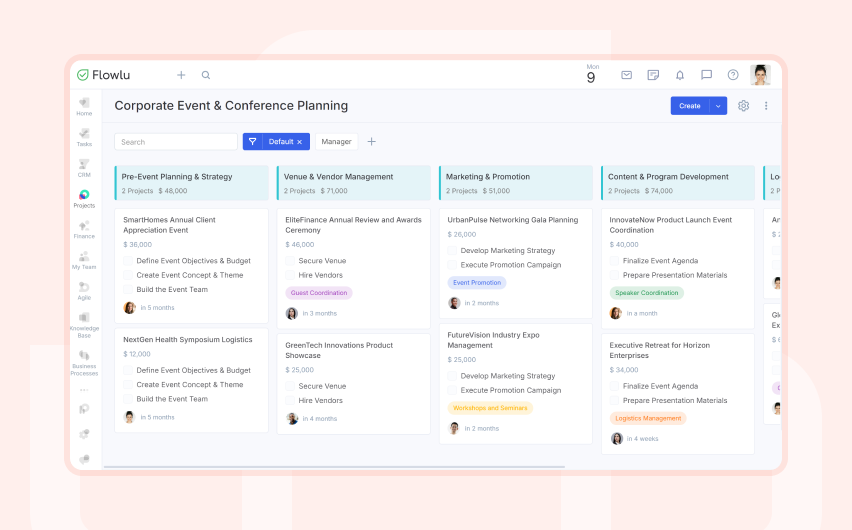Expand the Create dropdown arrow
The height and width of the screenshot is (530, 852).
tap(718, 106)
